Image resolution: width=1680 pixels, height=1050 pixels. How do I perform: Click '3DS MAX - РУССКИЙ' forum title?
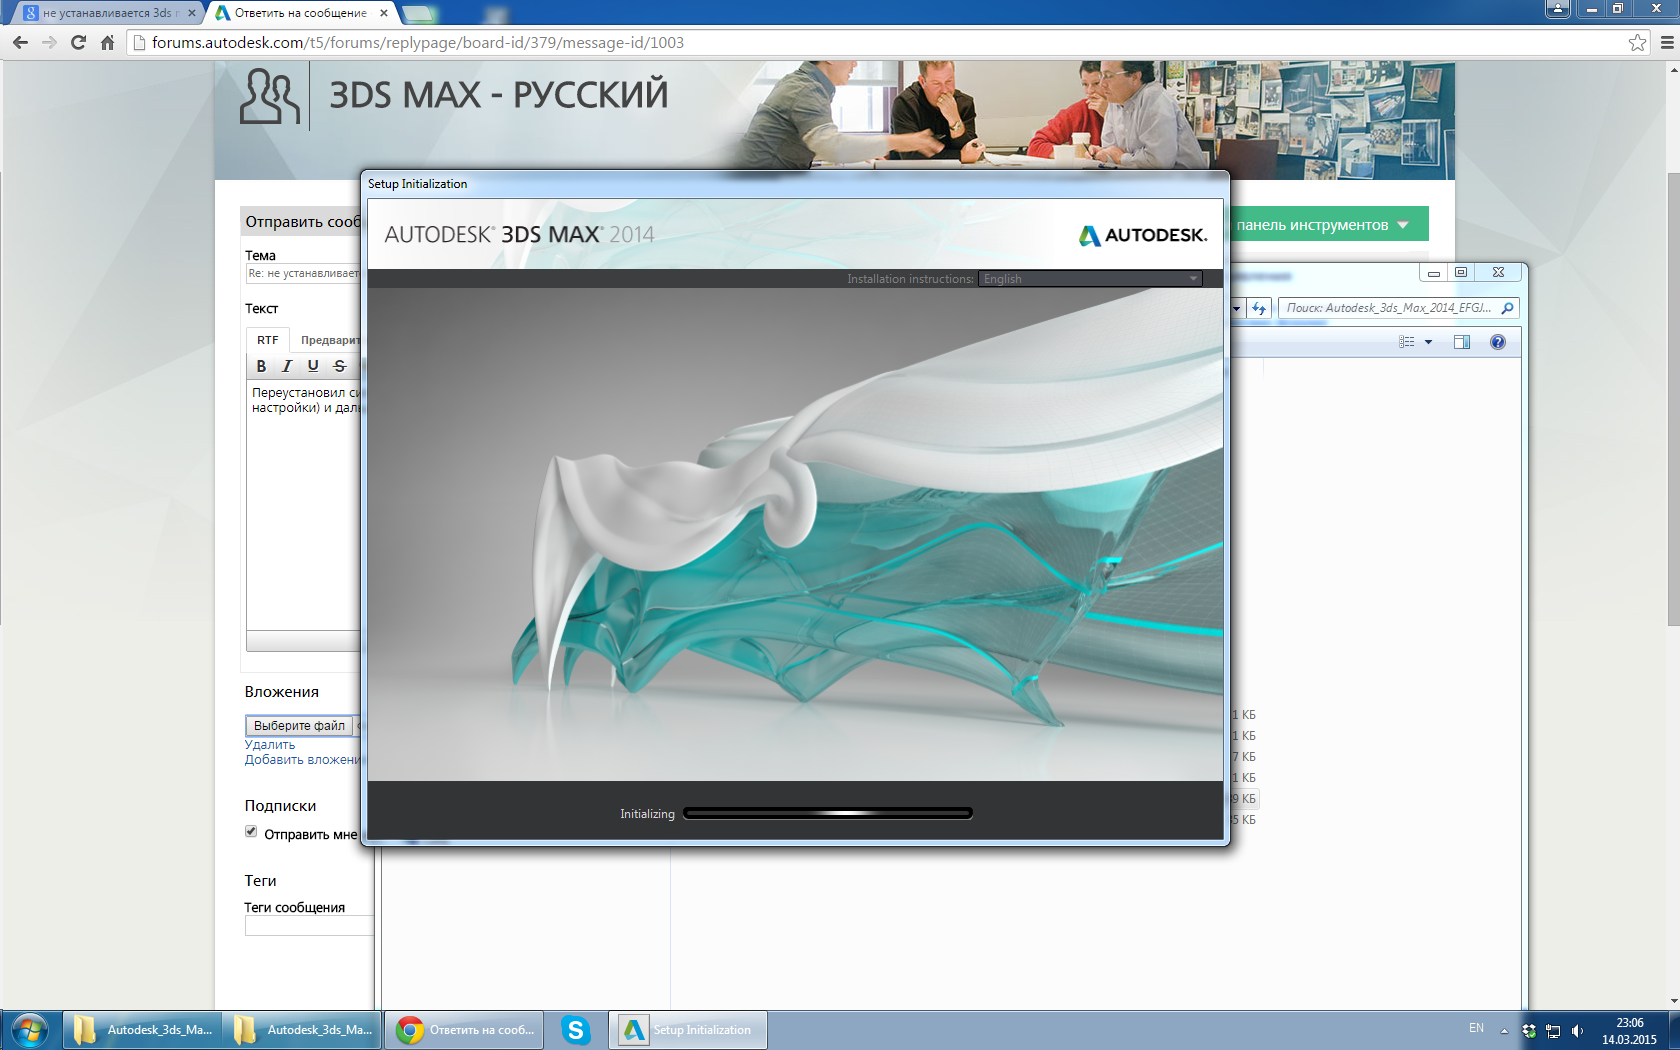point(498,95)
